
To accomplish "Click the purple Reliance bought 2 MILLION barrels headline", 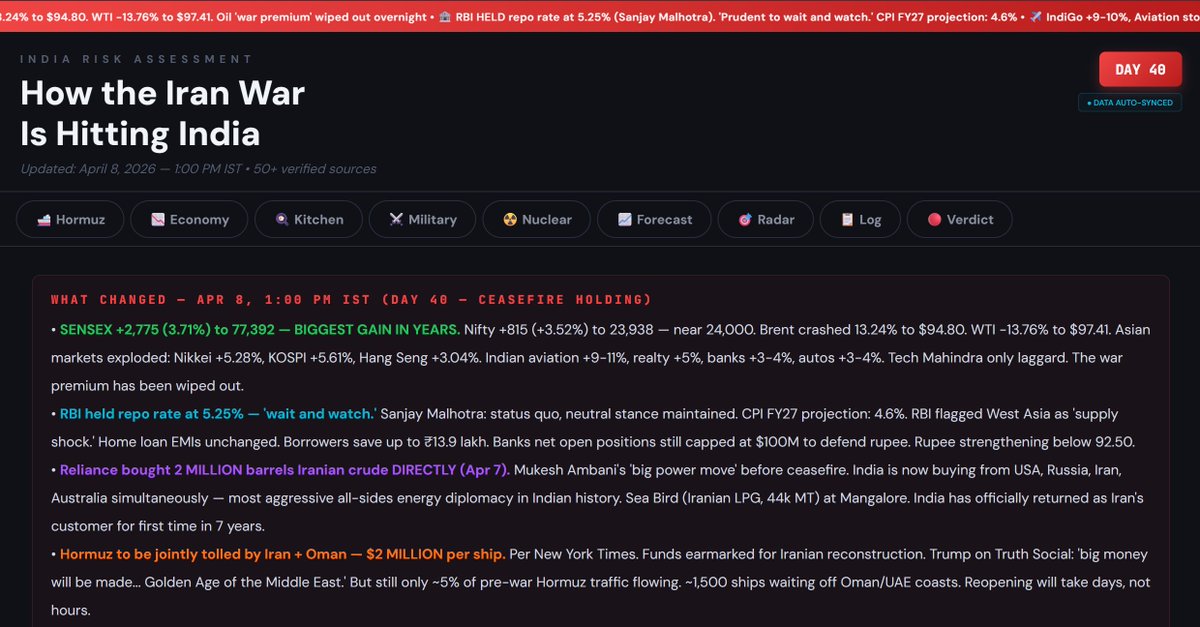I will 285,469.
